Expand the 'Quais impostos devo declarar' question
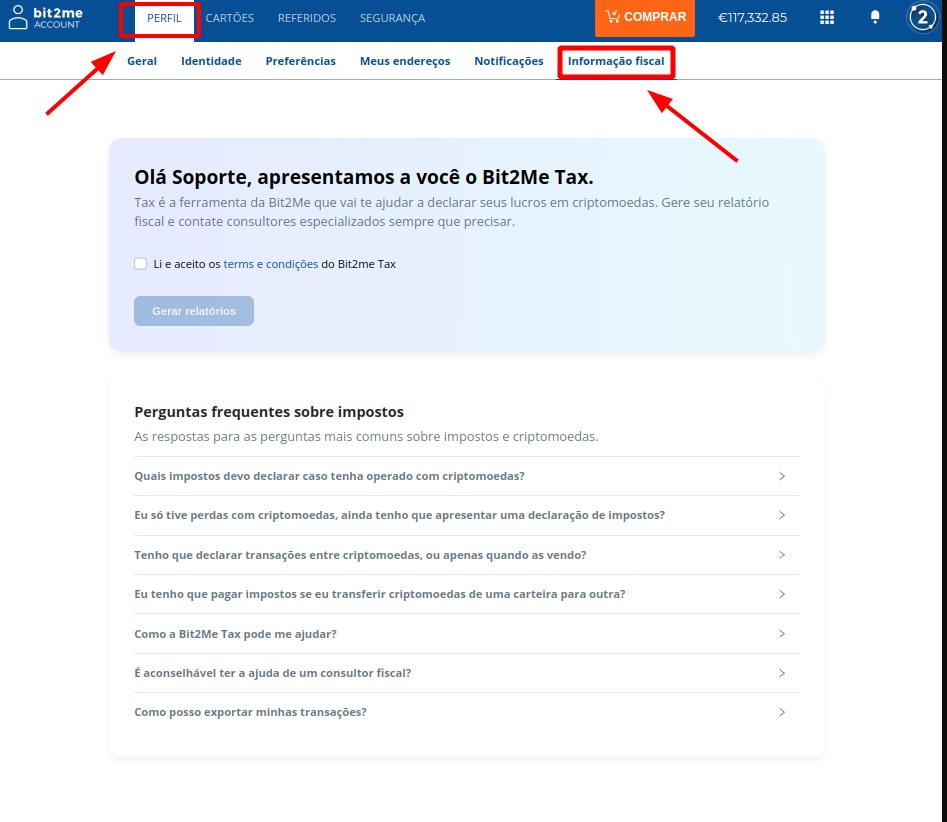Viewport: 947px width, 822px height. coord(467,477)
